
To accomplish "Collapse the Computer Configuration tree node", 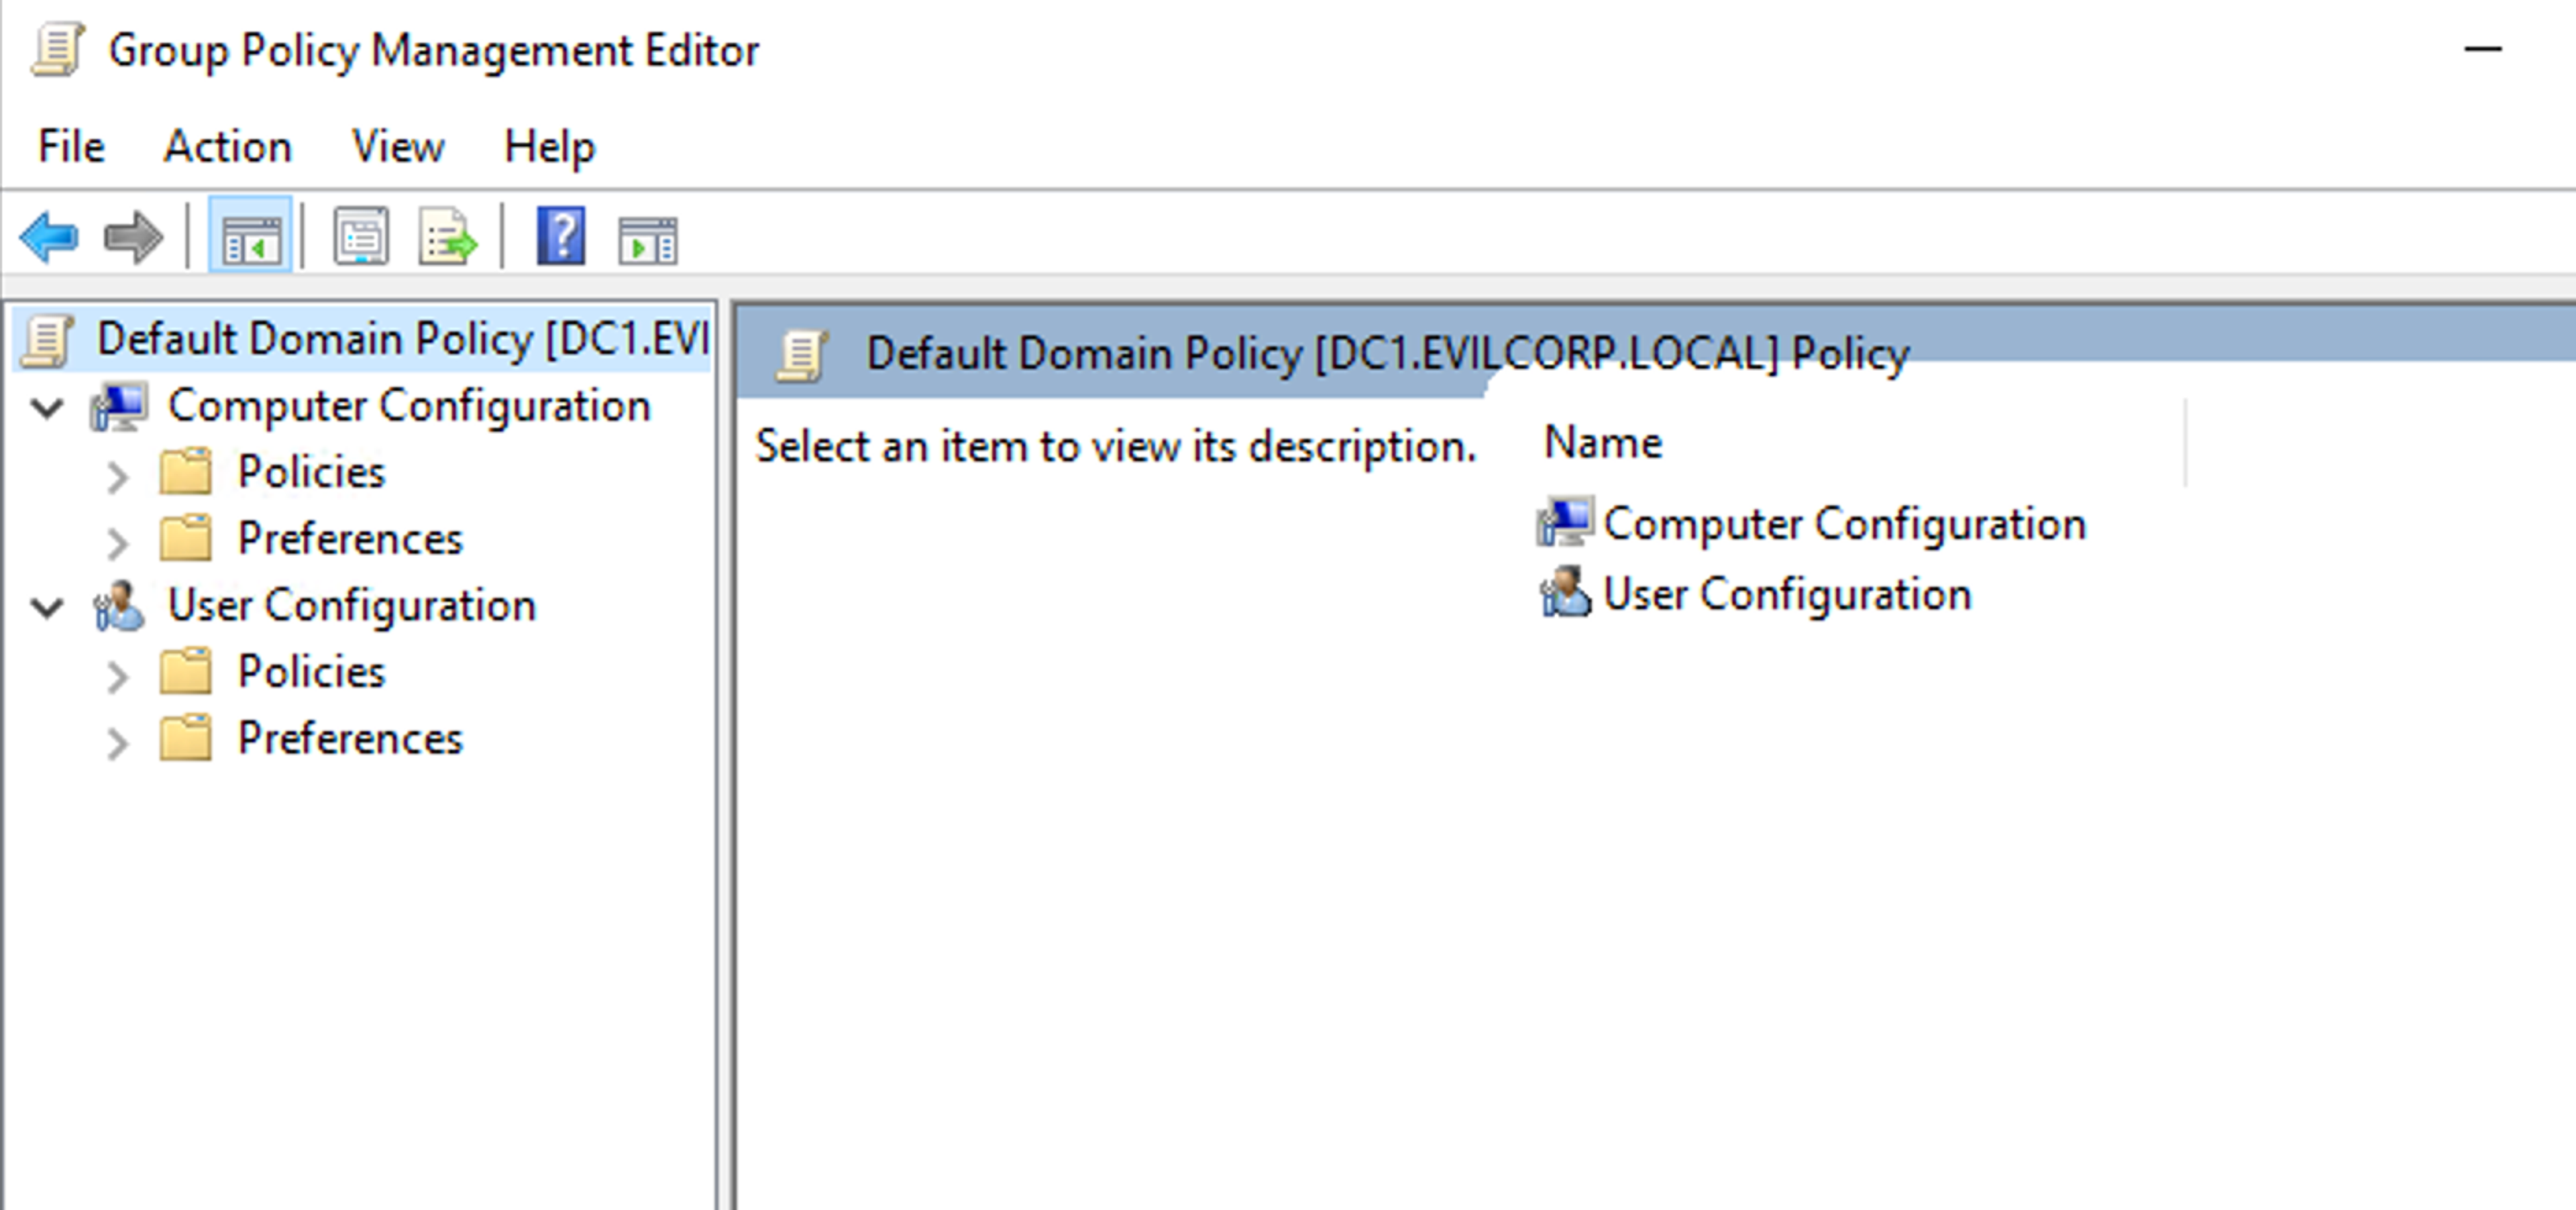I will tap(47, 407).
